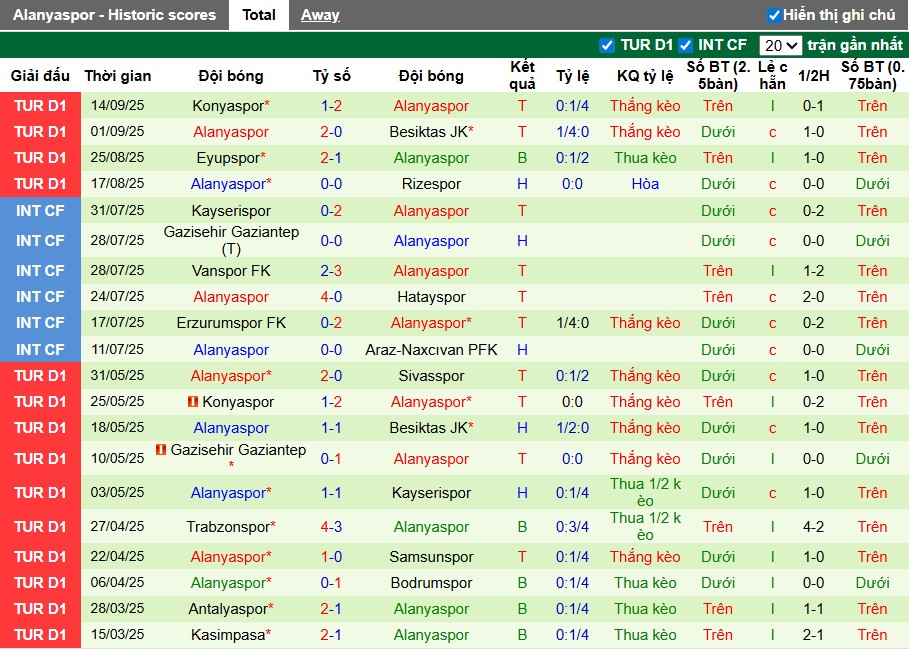
Task: Switch to the Total tab
Action: click(x=259, y=15)
